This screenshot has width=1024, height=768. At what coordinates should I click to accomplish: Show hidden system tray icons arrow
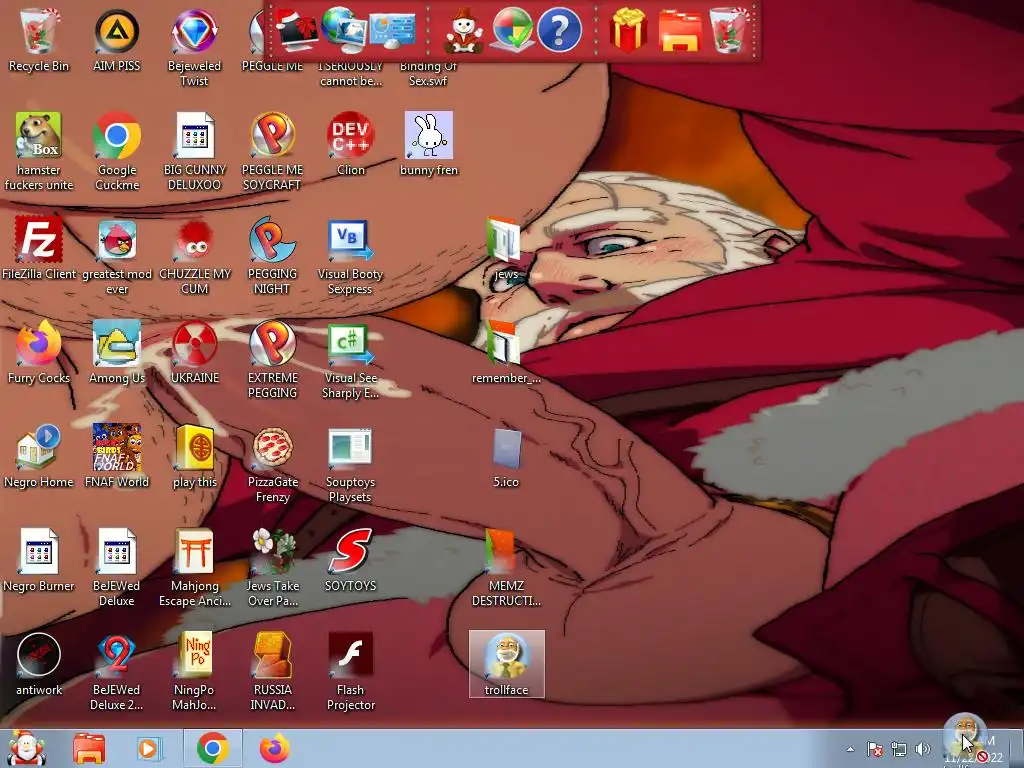tap(850, 749)
